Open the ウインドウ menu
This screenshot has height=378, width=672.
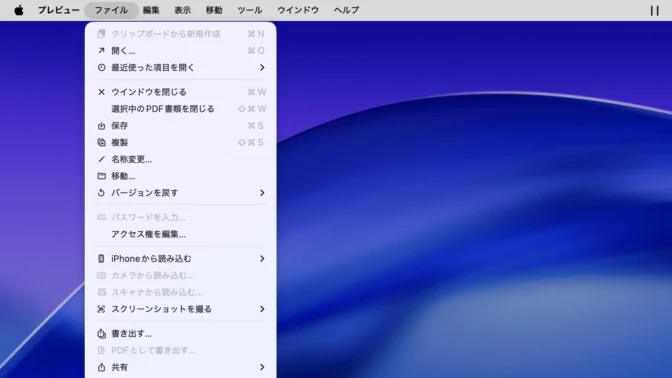tap(298, 10)
